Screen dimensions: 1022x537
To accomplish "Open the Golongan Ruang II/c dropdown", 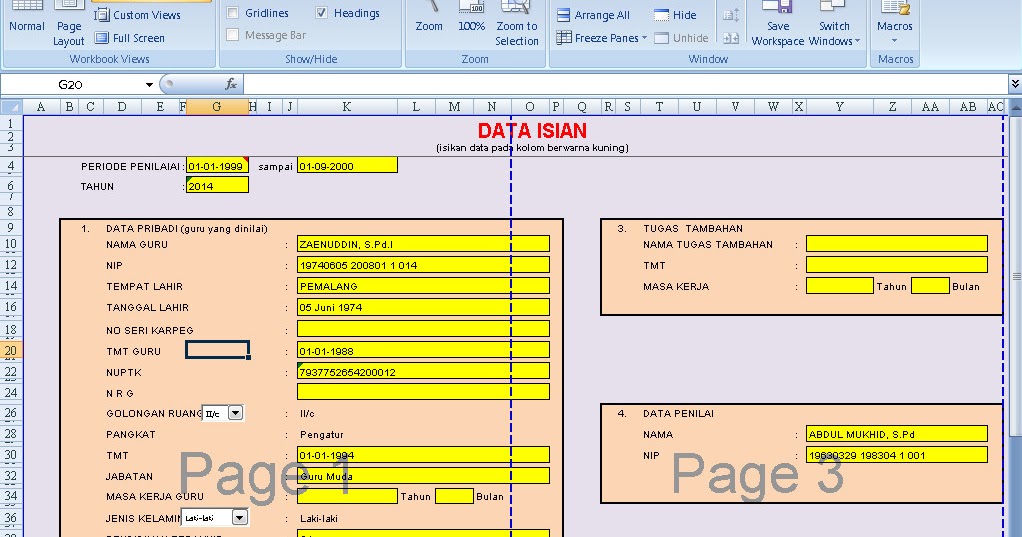I will tap(235, 413).
